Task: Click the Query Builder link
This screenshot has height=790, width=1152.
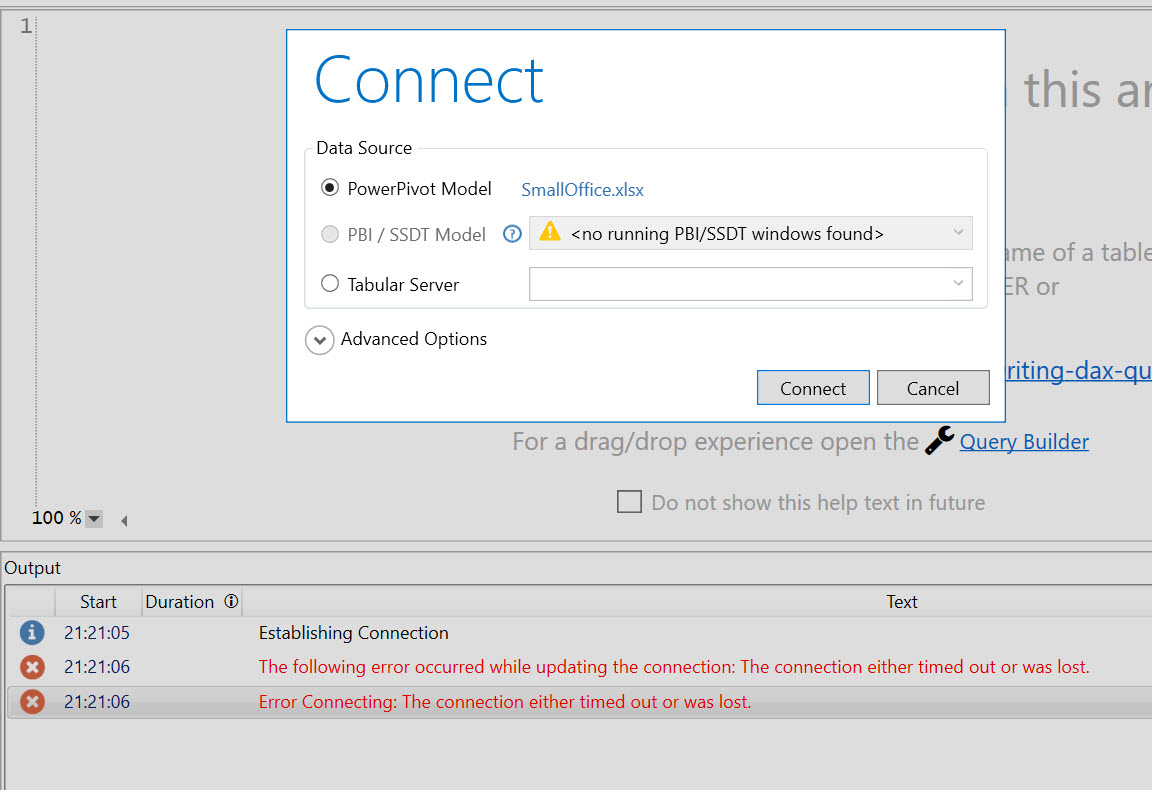Action: tap(1023, 441)
